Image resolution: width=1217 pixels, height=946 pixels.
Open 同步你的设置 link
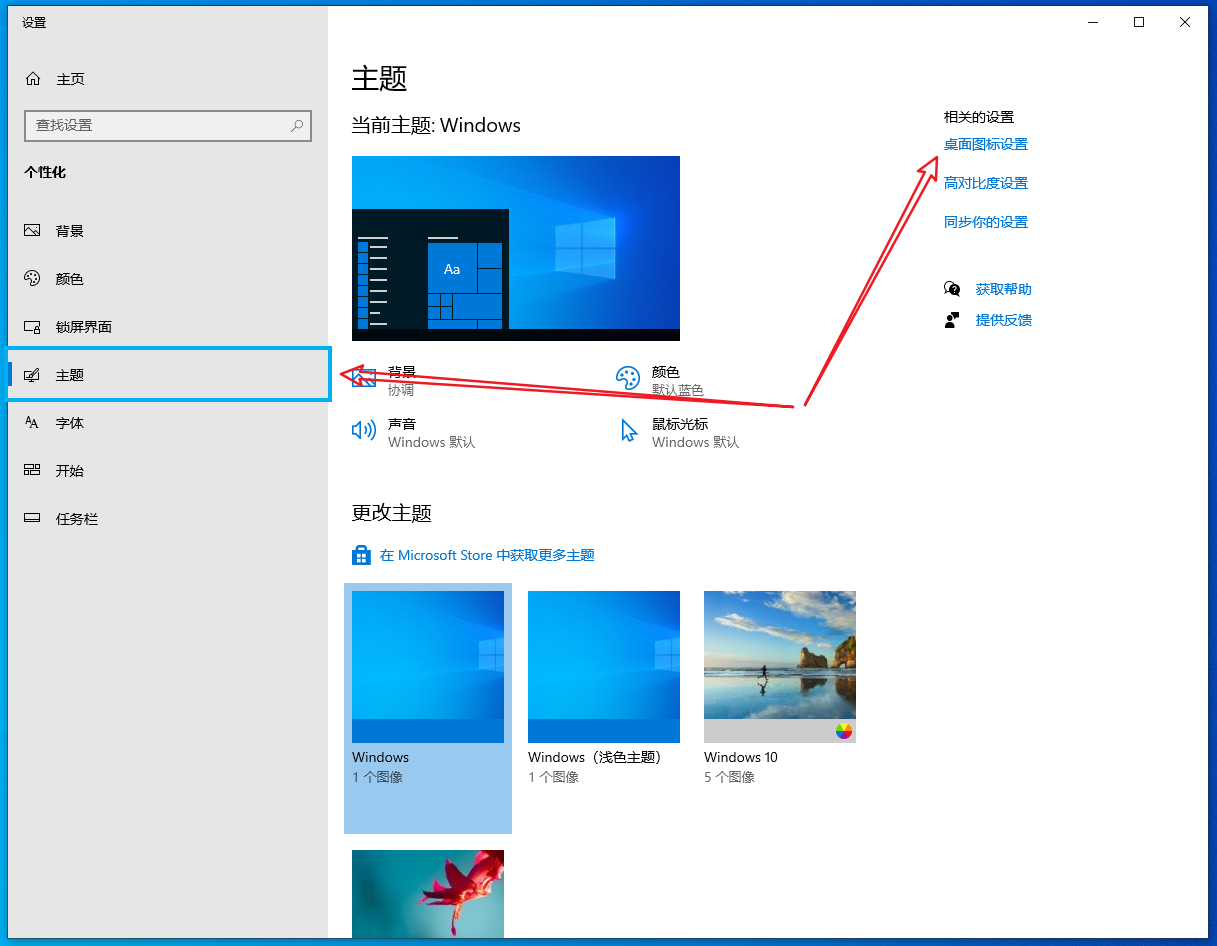click(x=986, y=222)
